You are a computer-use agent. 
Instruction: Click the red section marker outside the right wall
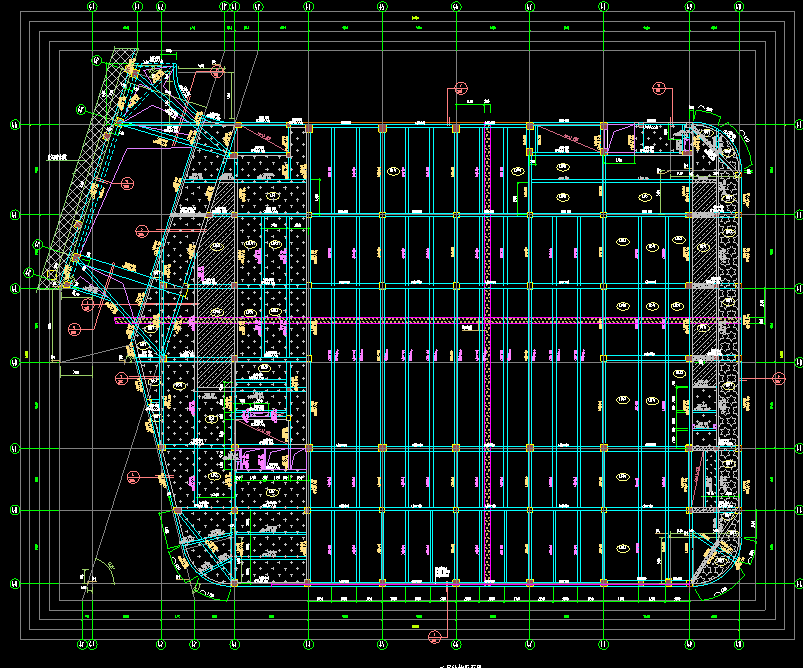click(778, 379)
